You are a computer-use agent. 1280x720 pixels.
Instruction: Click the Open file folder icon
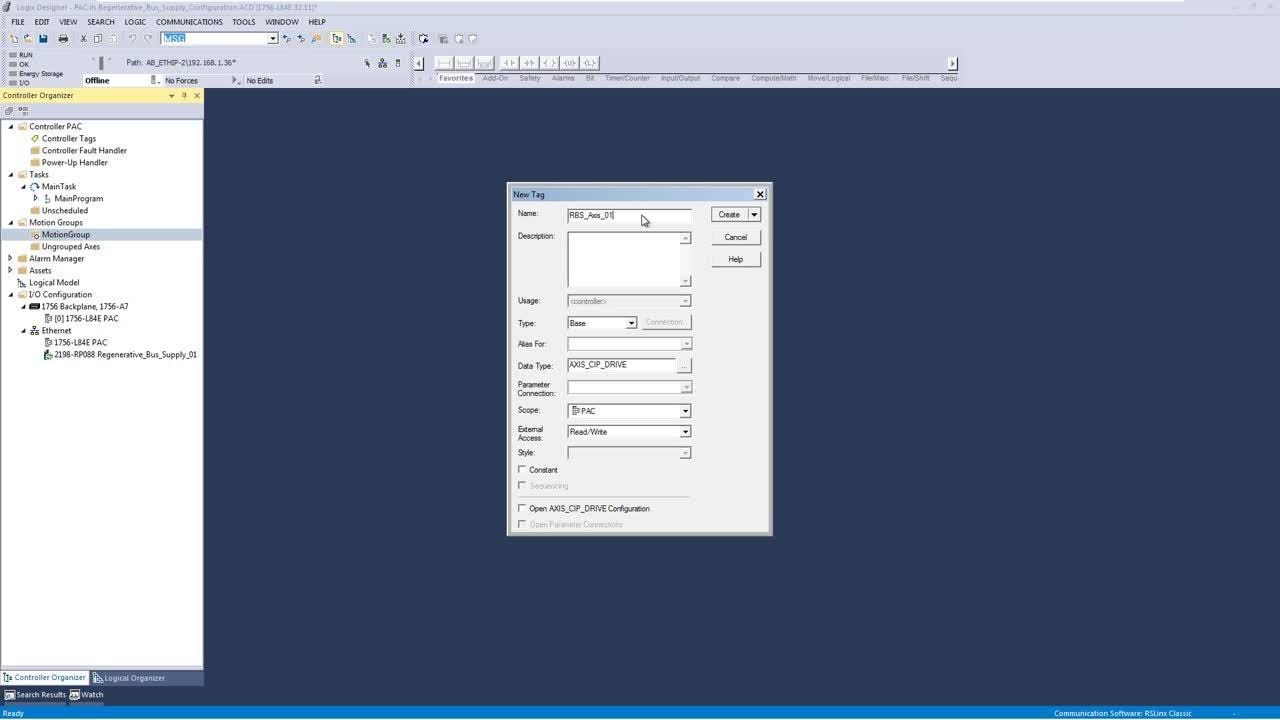point(28,39)
